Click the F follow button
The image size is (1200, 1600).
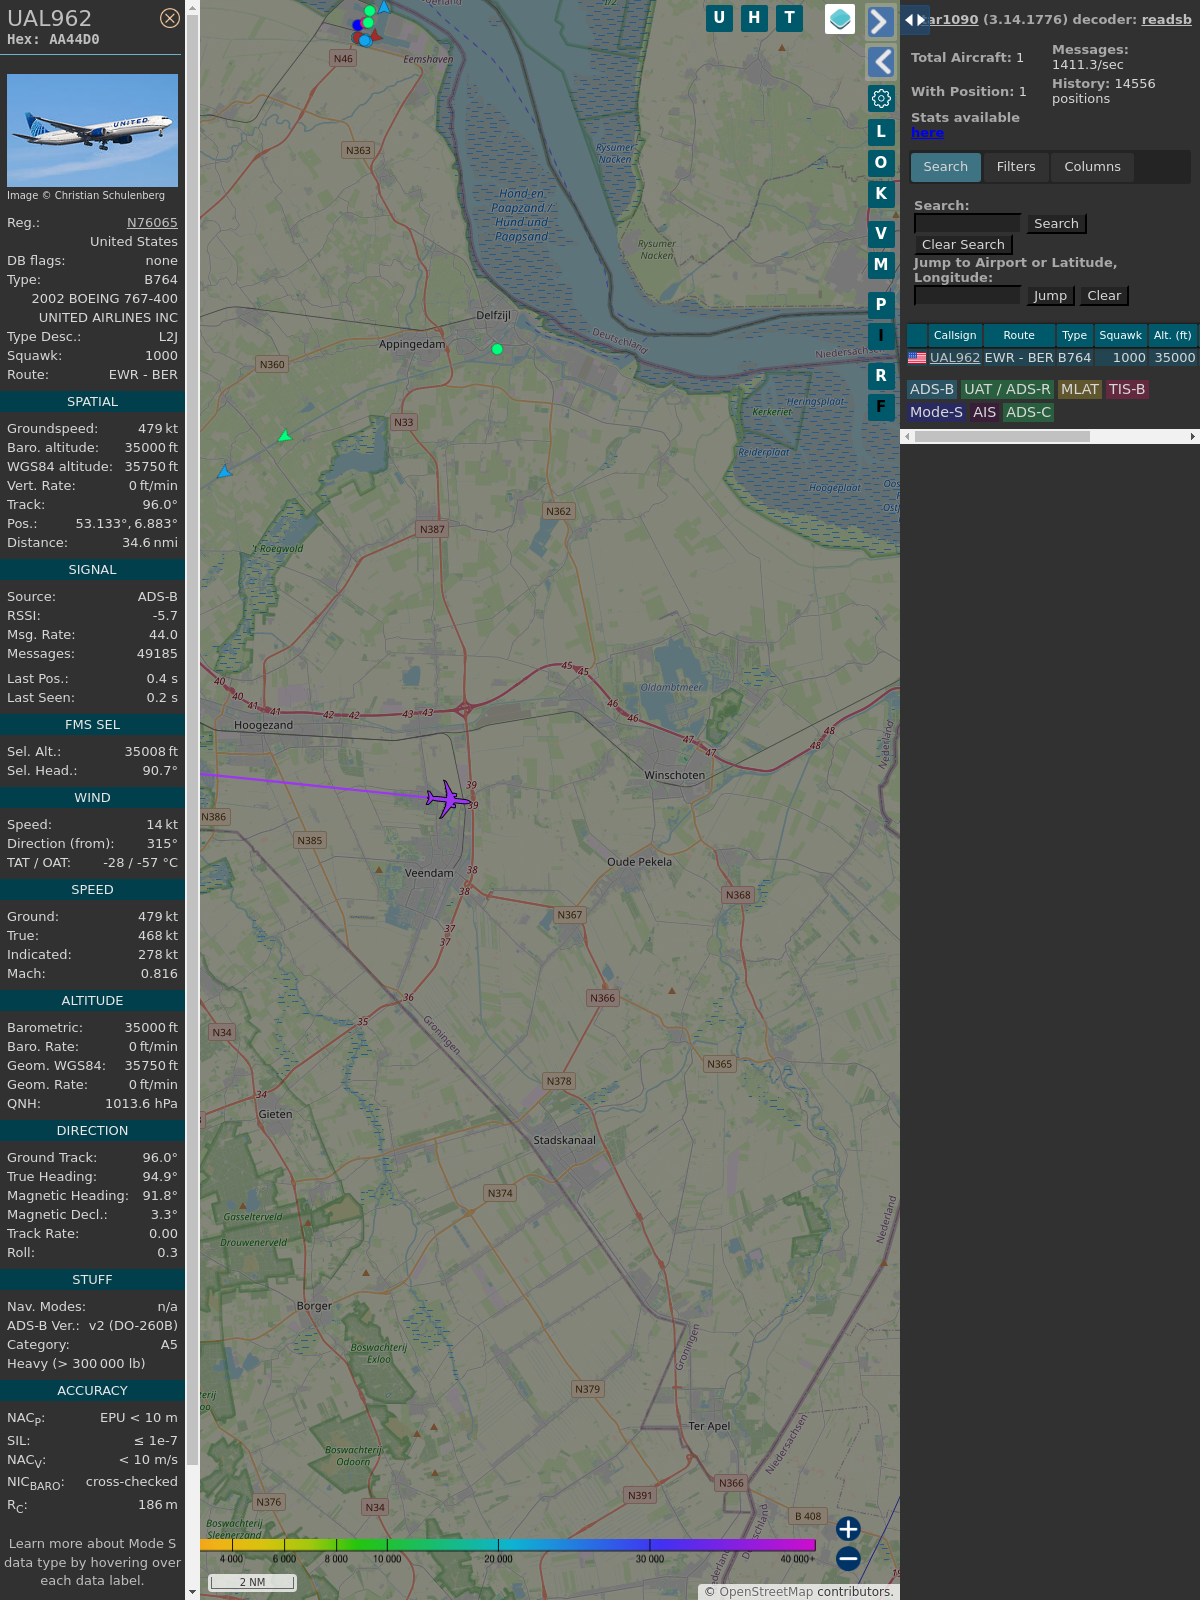(881, 406)
